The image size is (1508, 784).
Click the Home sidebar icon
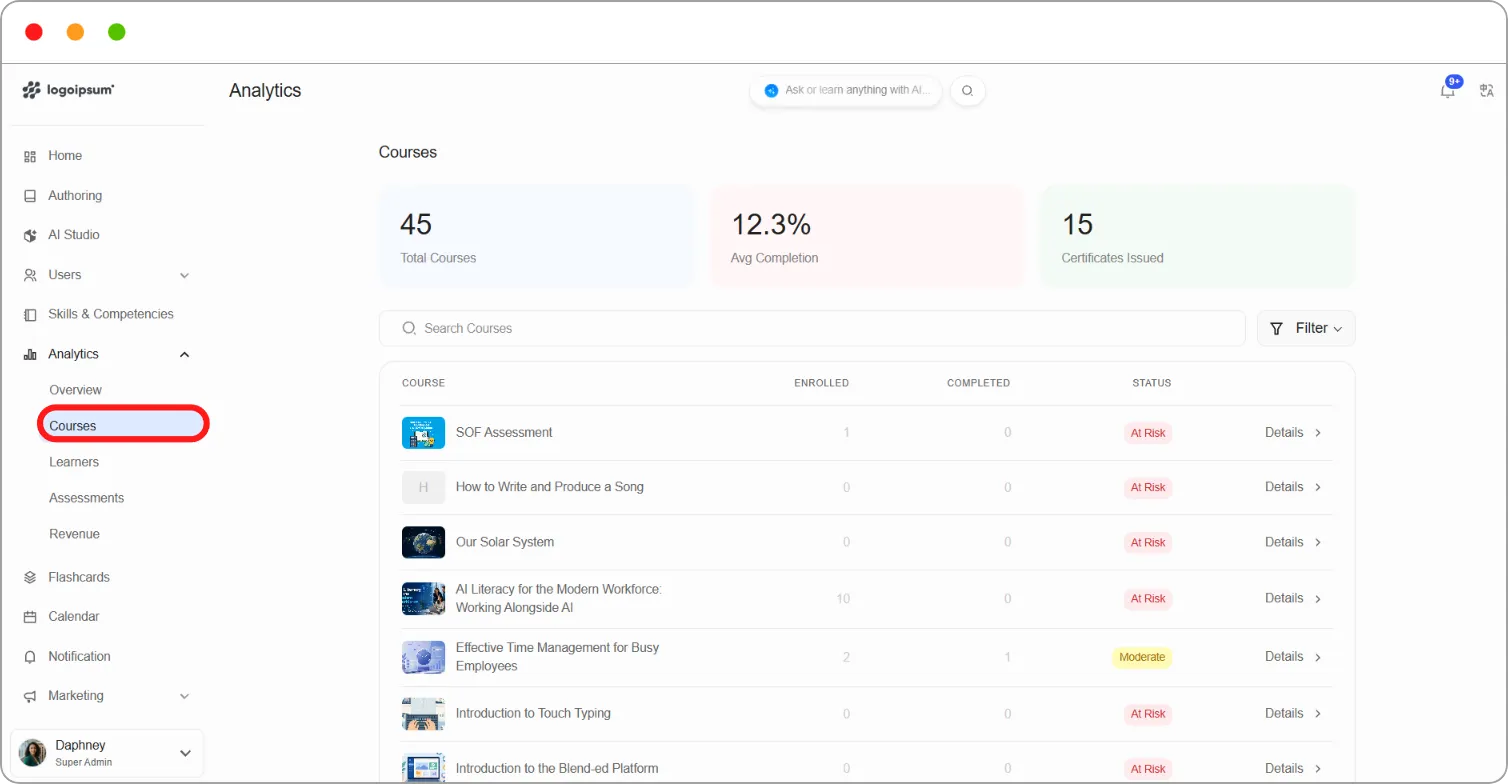30,156
